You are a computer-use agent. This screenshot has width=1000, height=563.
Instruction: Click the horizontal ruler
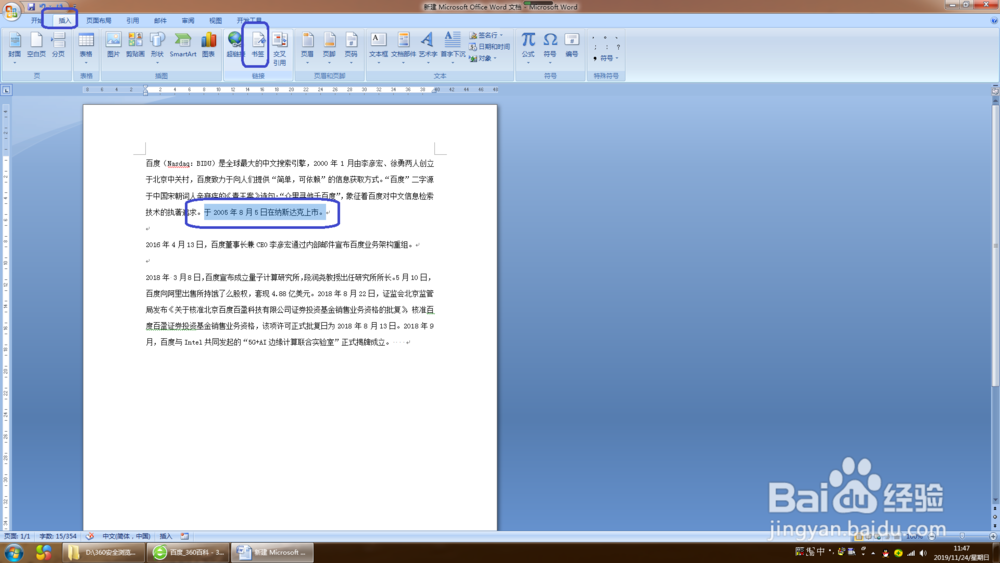(x=291, y=90)
